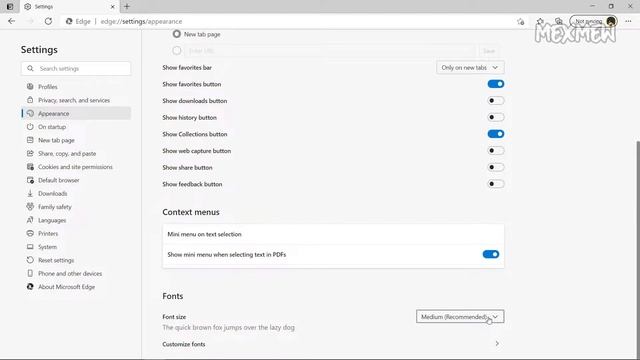Click the Share copy paste sidebar icon
The image size is (640, 360).
(30, 153)
